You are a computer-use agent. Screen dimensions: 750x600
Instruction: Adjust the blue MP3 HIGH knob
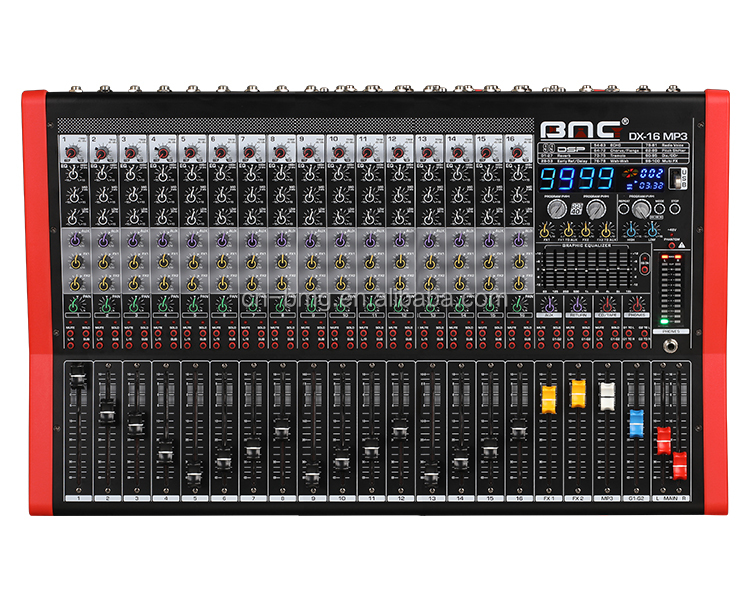(632, 231)
